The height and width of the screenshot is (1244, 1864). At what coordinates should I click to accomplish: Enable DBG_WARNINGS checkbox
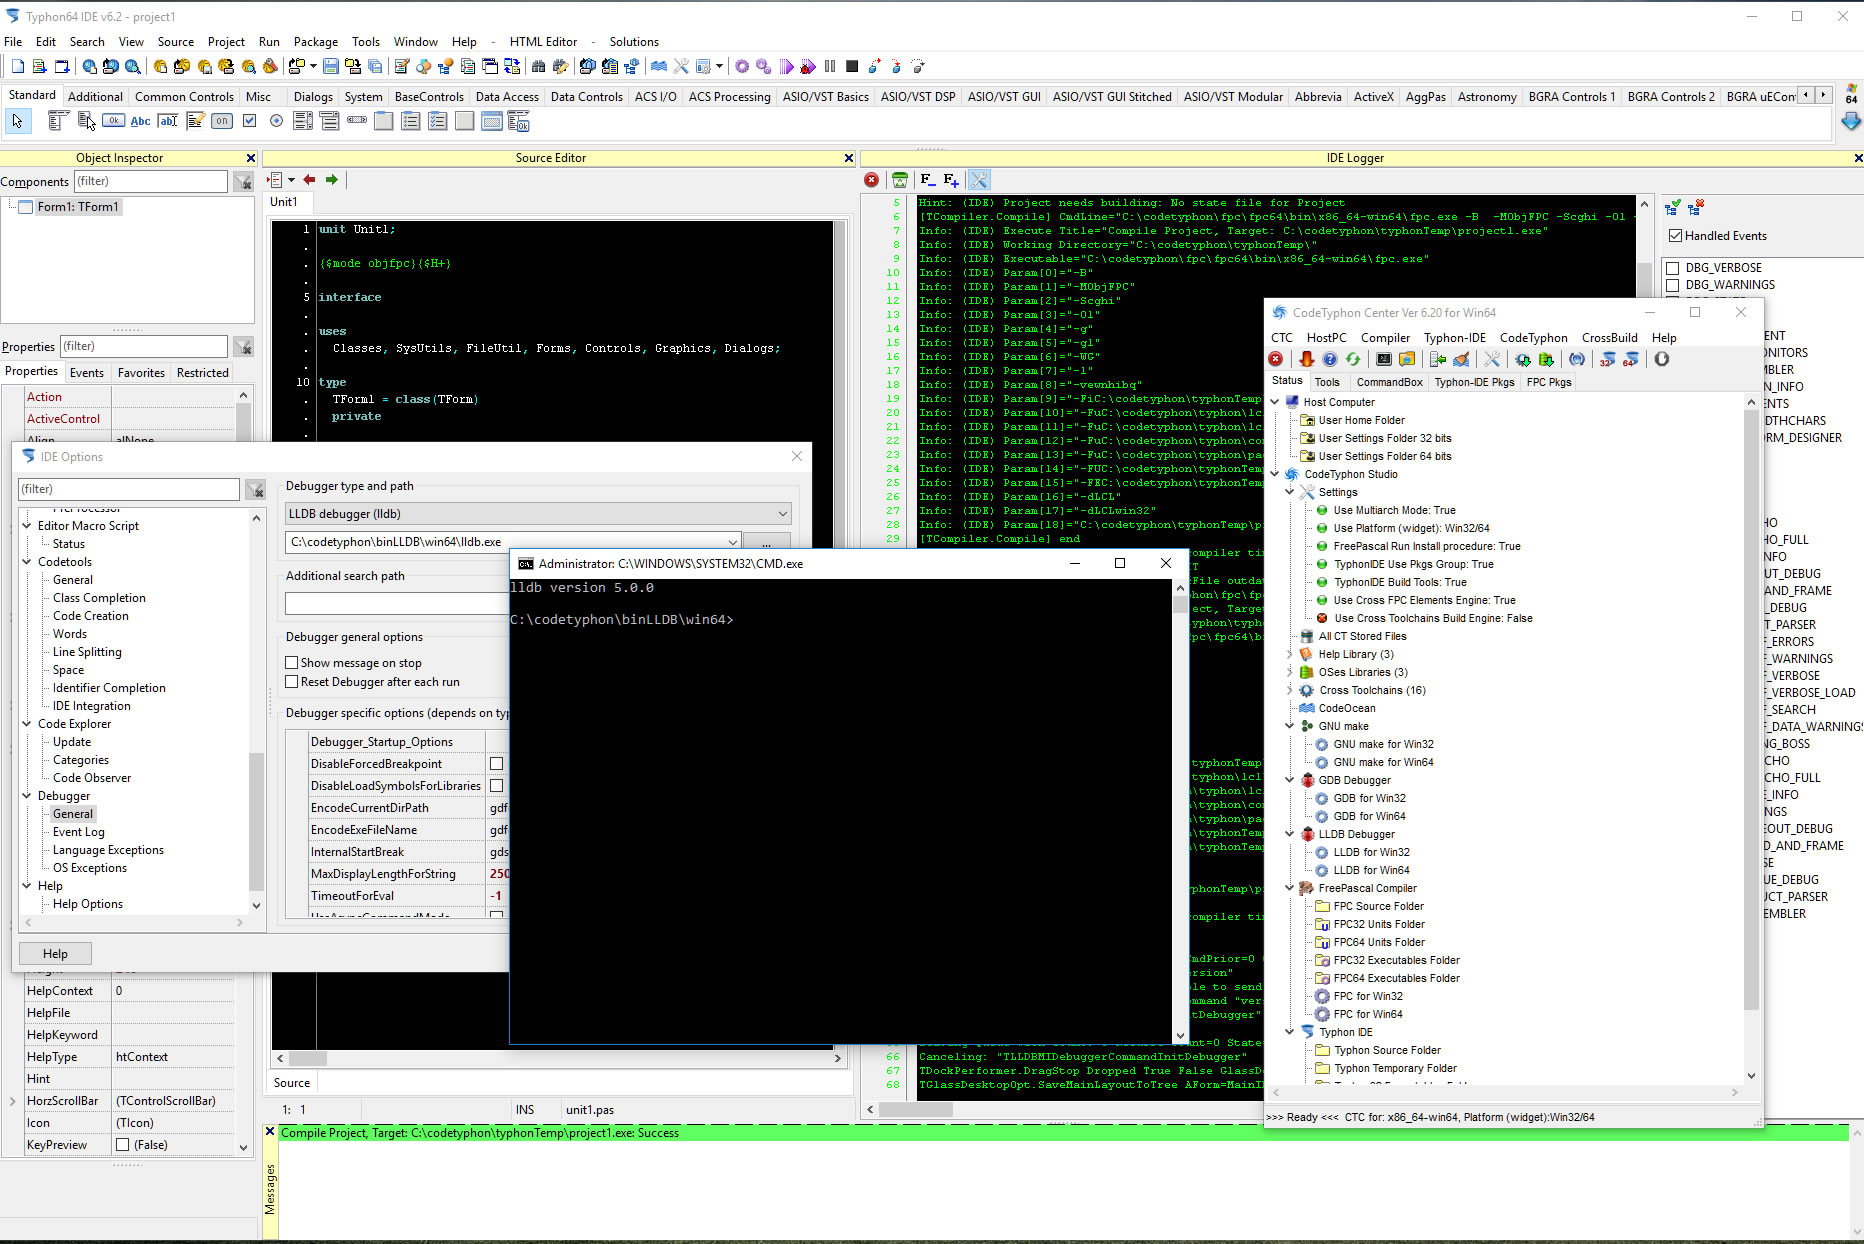[1672, 285]
